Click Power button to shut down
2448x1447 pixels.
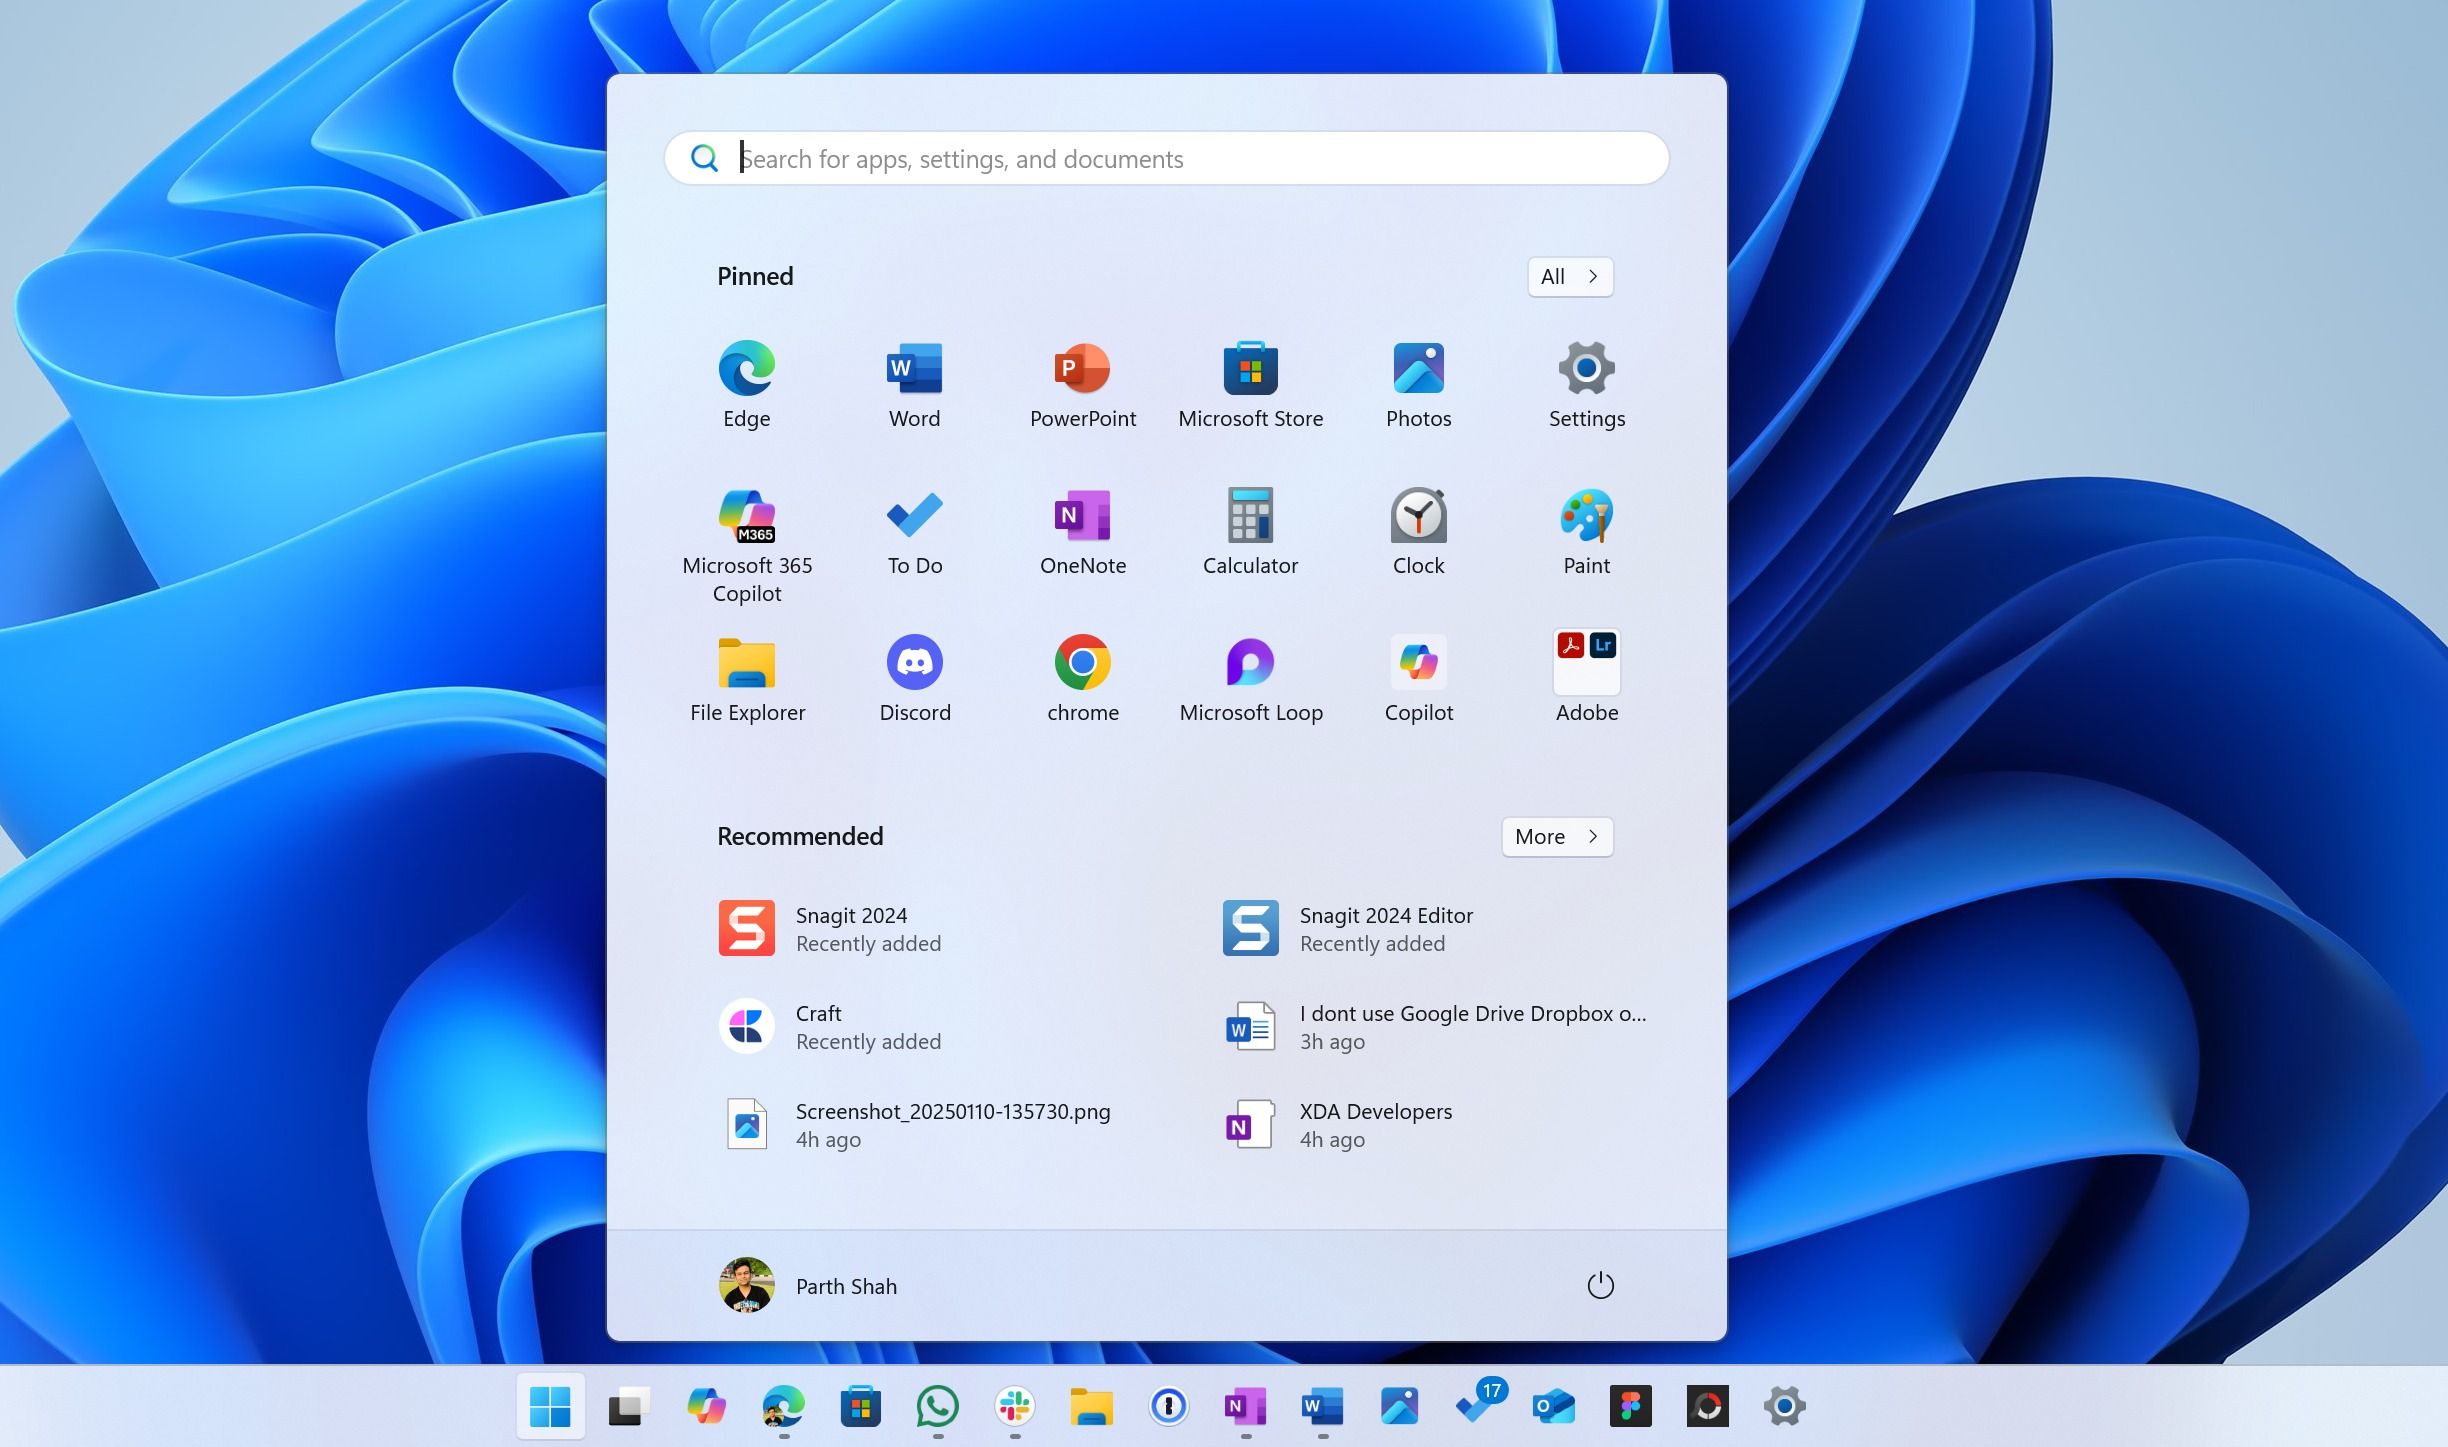click(1597, 1285)
